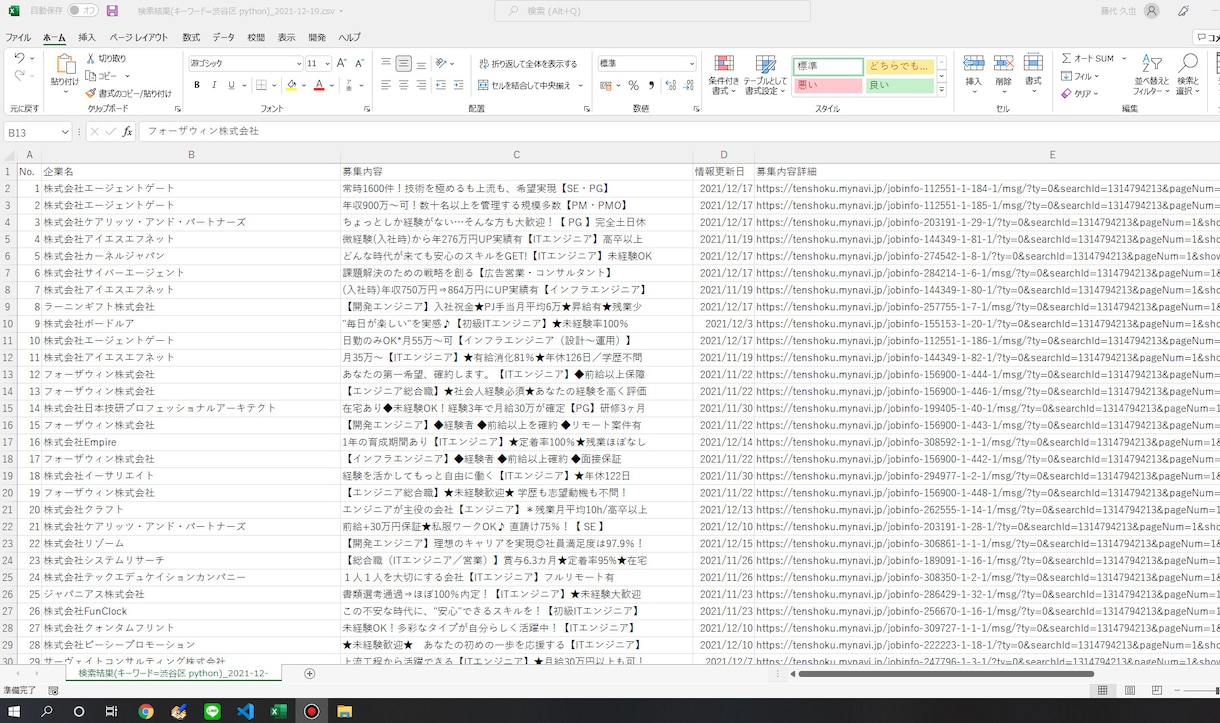1220x723 pixels.
Task: Click the Insert Function fx icon
Action: (x=127, y=131)
